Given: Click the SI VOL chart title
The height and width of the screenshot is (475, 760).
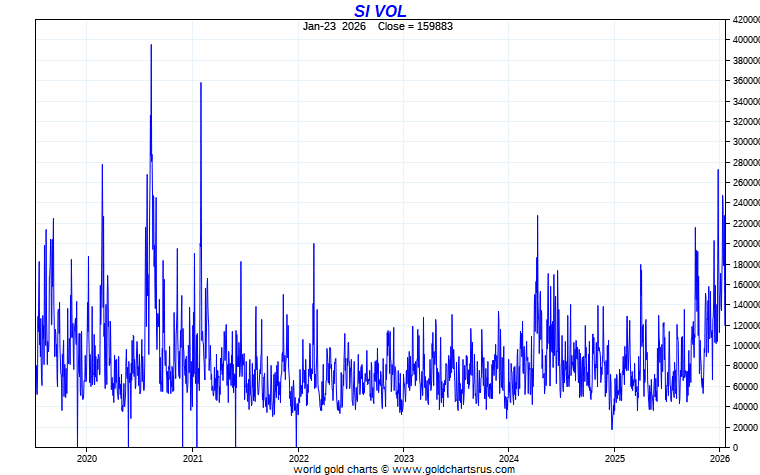Looking at the screenshot, I should point(380,11).
